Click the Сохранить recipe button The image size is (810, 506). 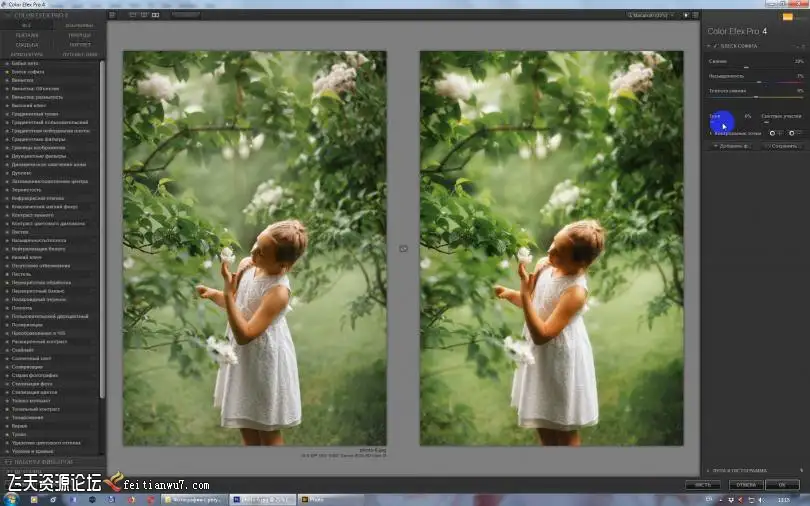(781, 146)
